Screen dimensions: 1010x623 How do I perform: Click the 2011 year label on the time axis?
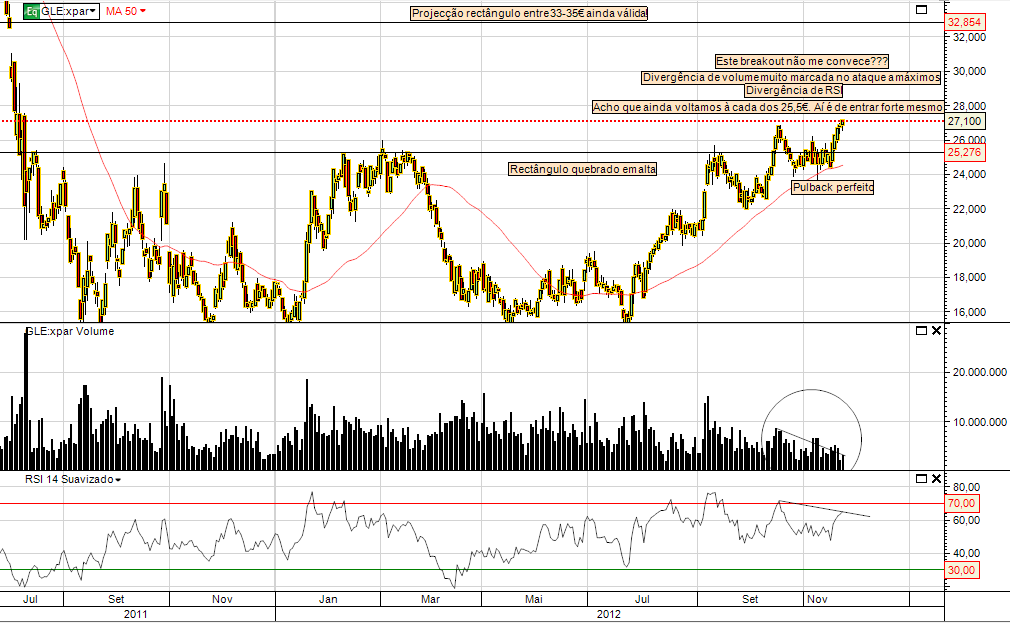[135, 614]
